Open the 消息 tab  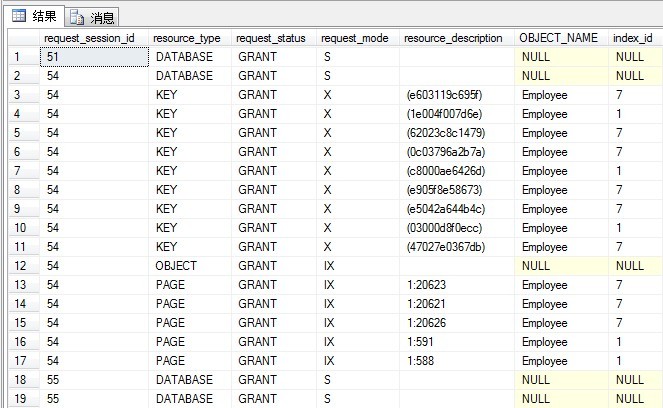pyautogui.click(x=93, y=17)
